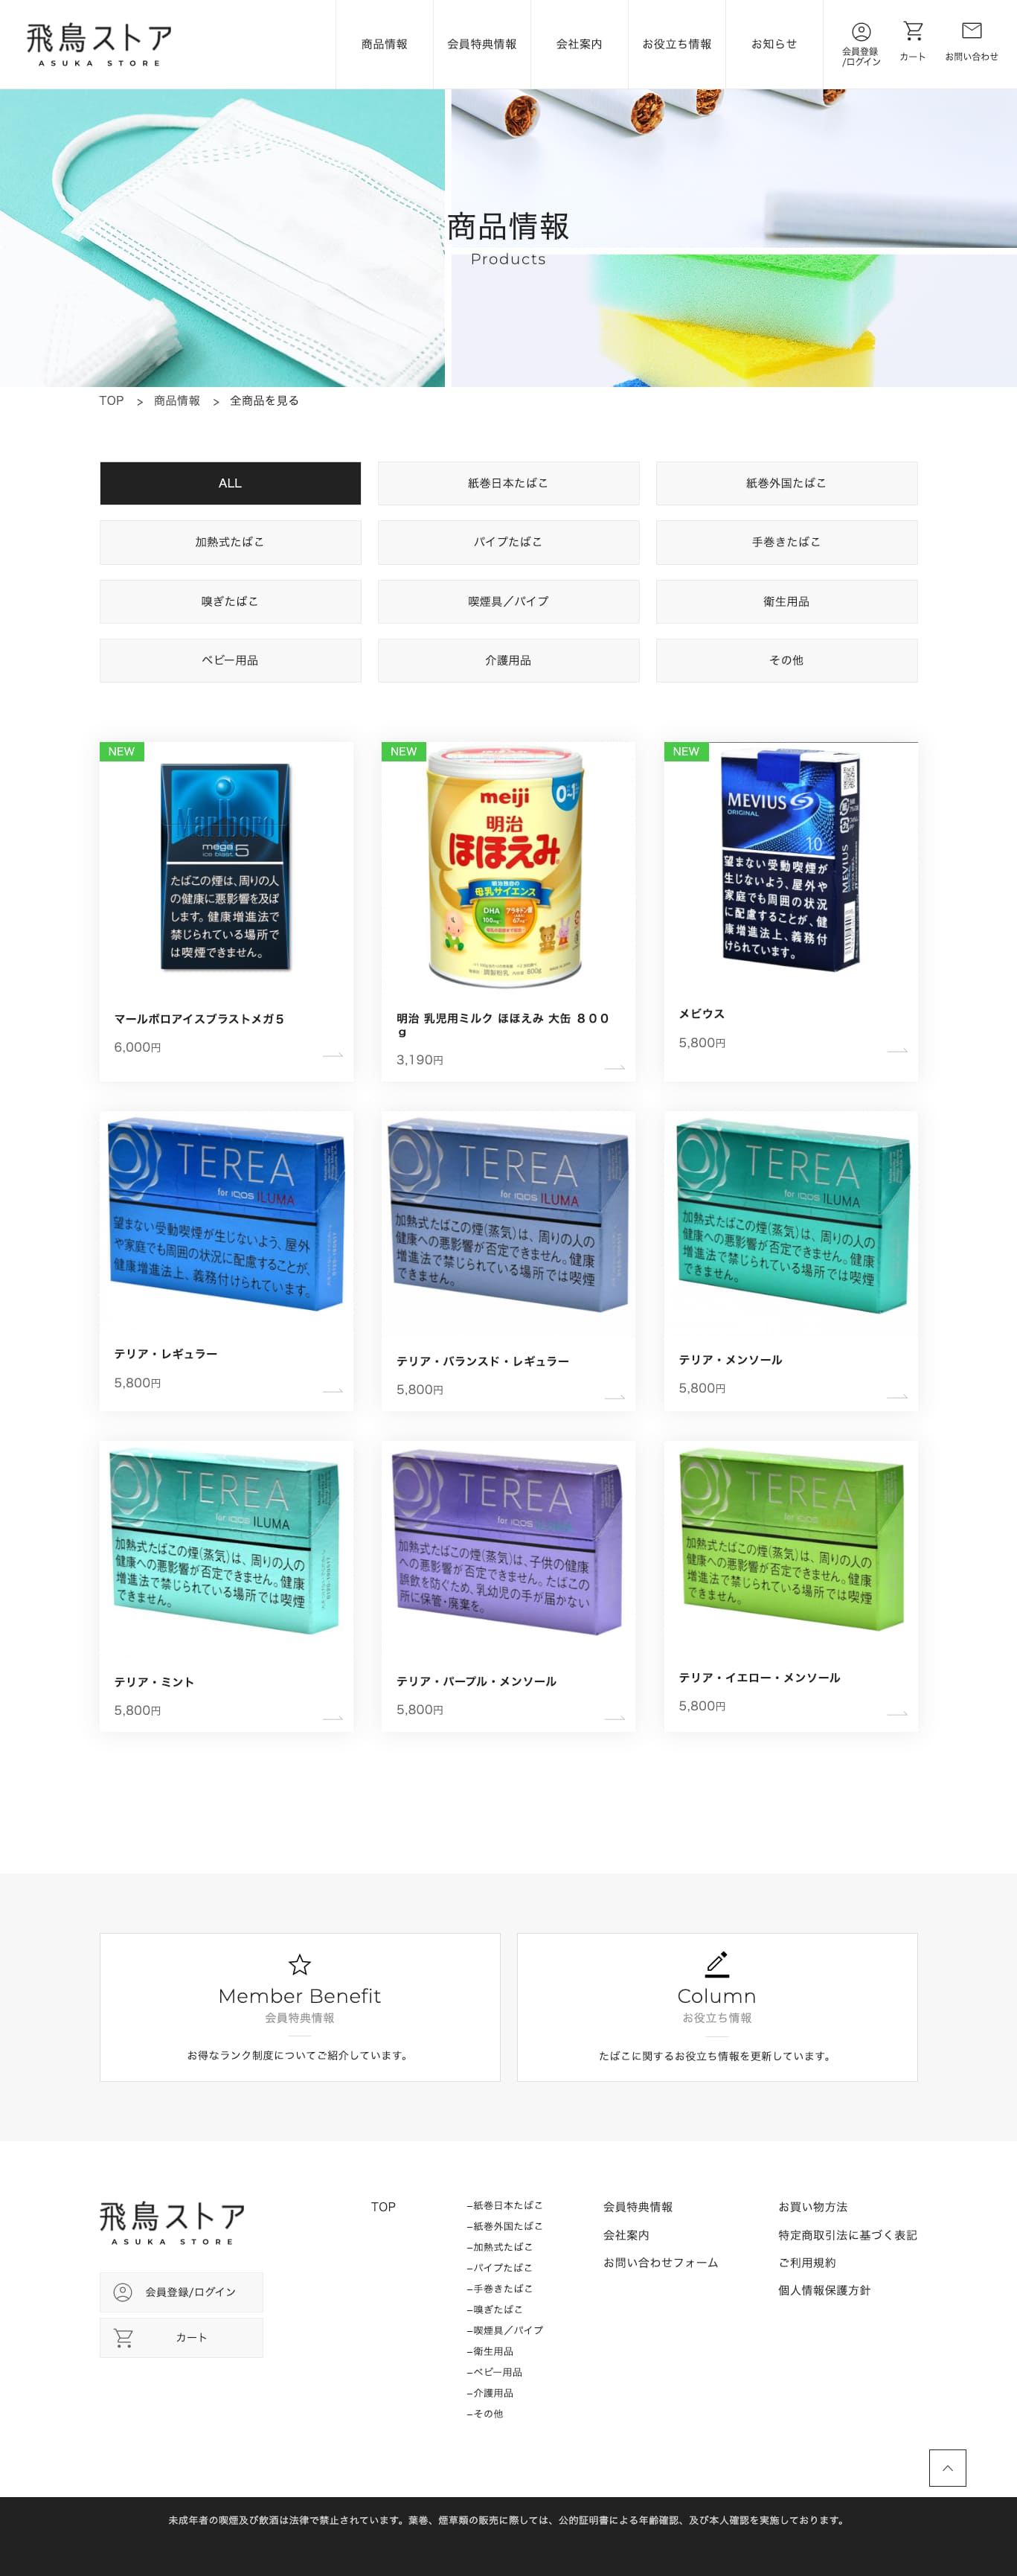Open 会員特典情報 in top navigation
The height and width of the screenshot is (2576, 1017).
point(481,44)
